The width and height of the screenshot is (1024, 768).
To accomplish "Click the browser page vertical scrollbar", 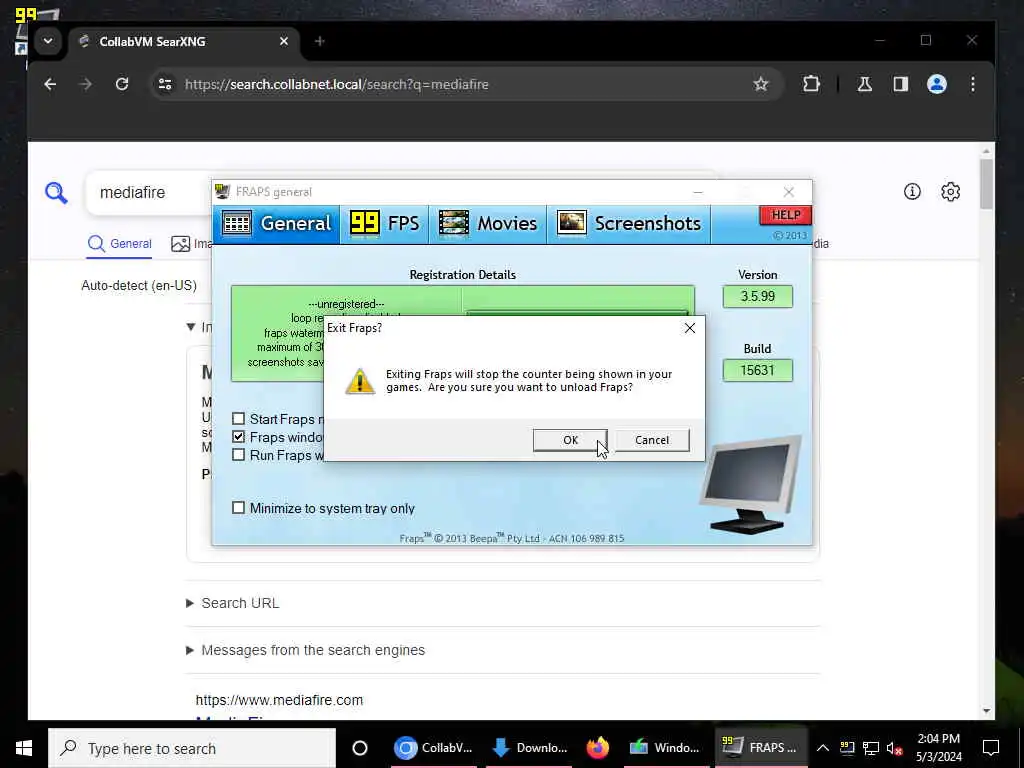I will coord(986,185).
